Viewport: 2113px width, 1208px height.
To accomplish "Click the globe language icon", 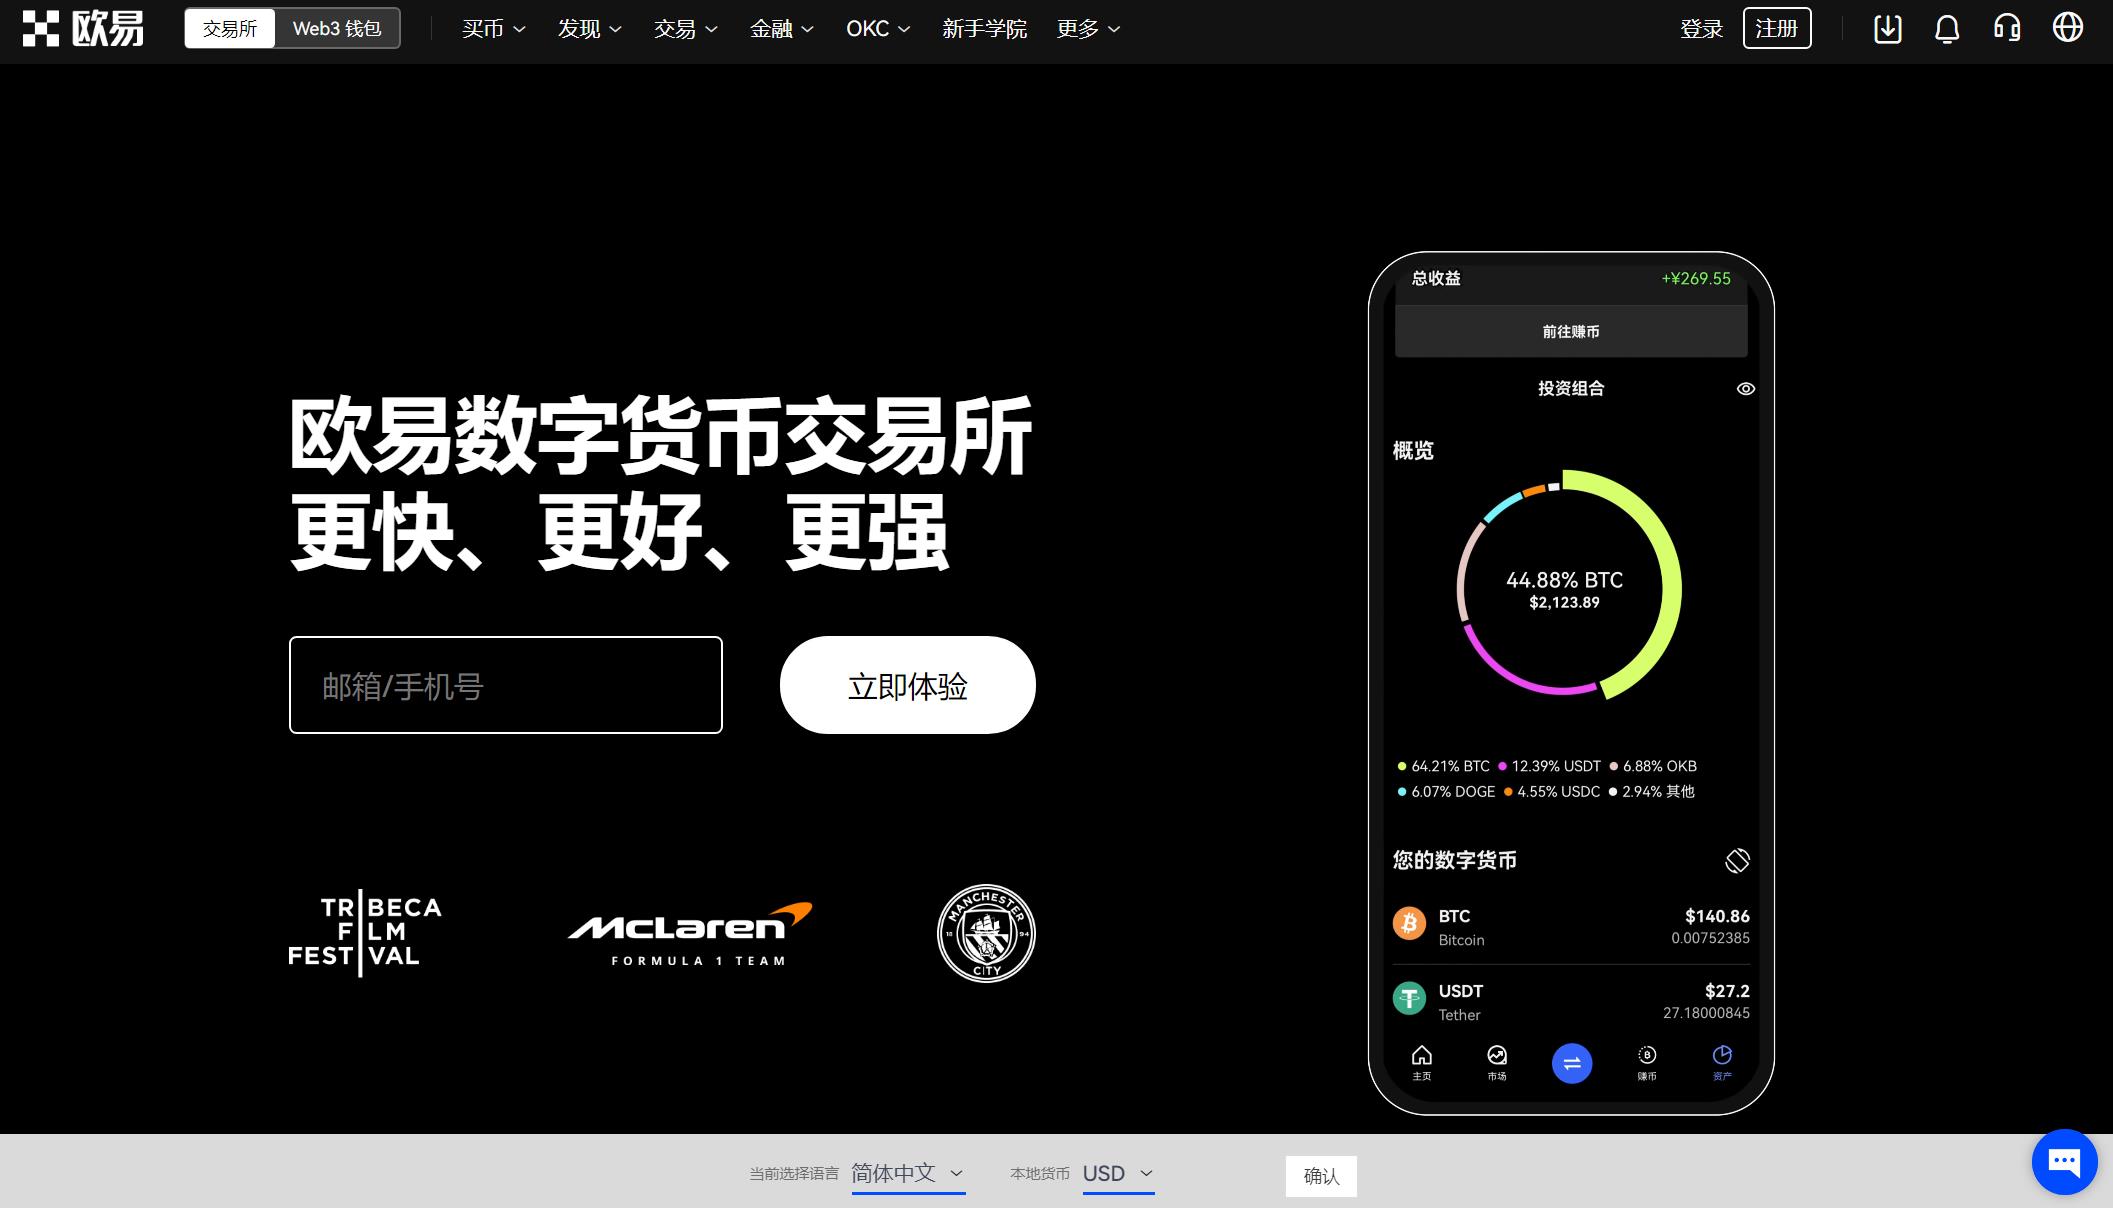I will click(2071, 29).
